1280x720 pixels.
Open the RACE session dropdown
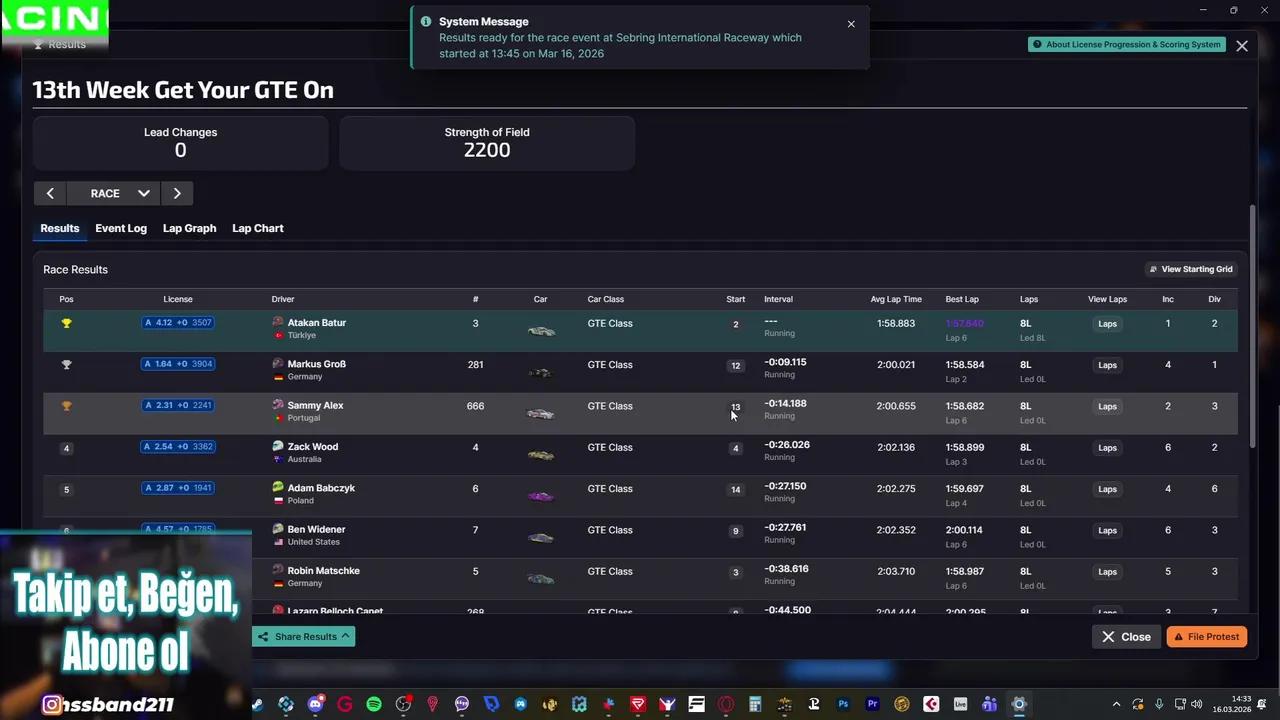click(x=119, y=193)
